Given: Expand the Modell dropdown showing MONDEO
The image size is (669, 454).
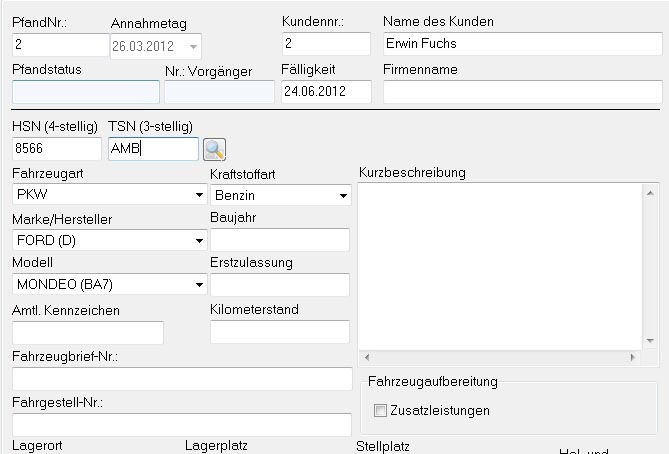Looking at the screenshot, I should 199,285.
